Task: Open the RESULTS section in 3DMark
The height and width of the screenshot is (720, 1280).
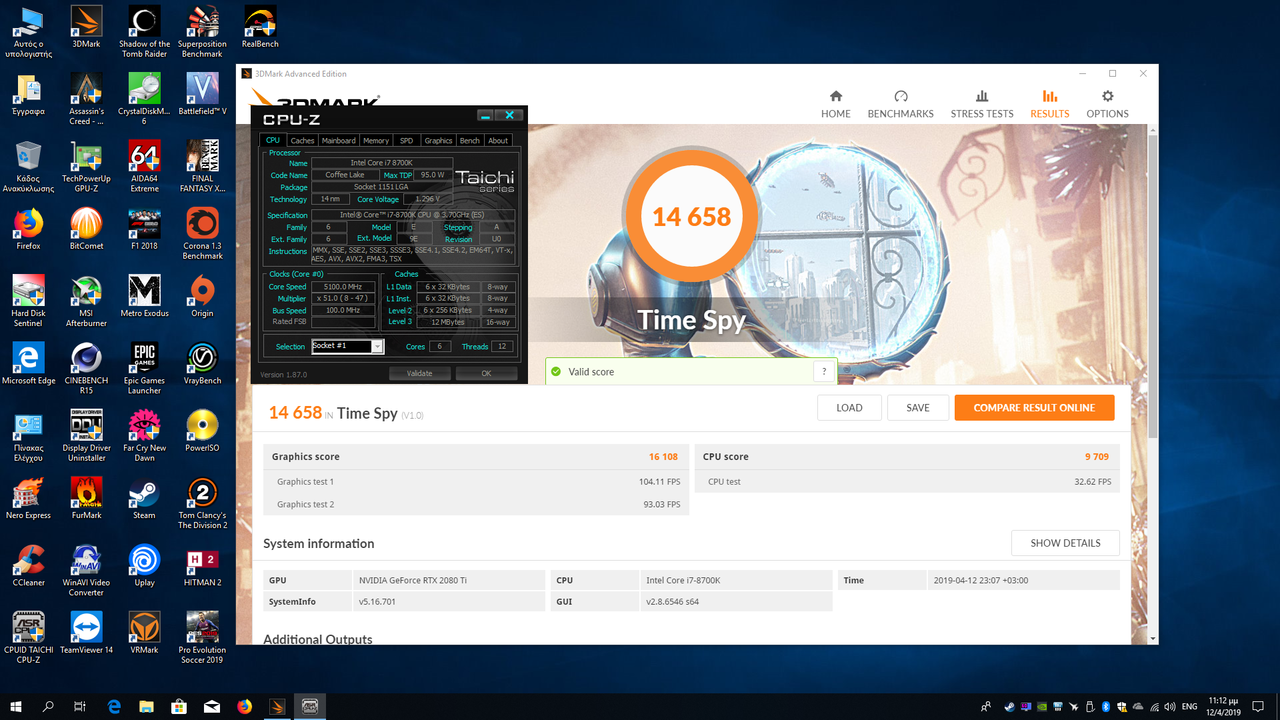Action: click(1049, 104)
